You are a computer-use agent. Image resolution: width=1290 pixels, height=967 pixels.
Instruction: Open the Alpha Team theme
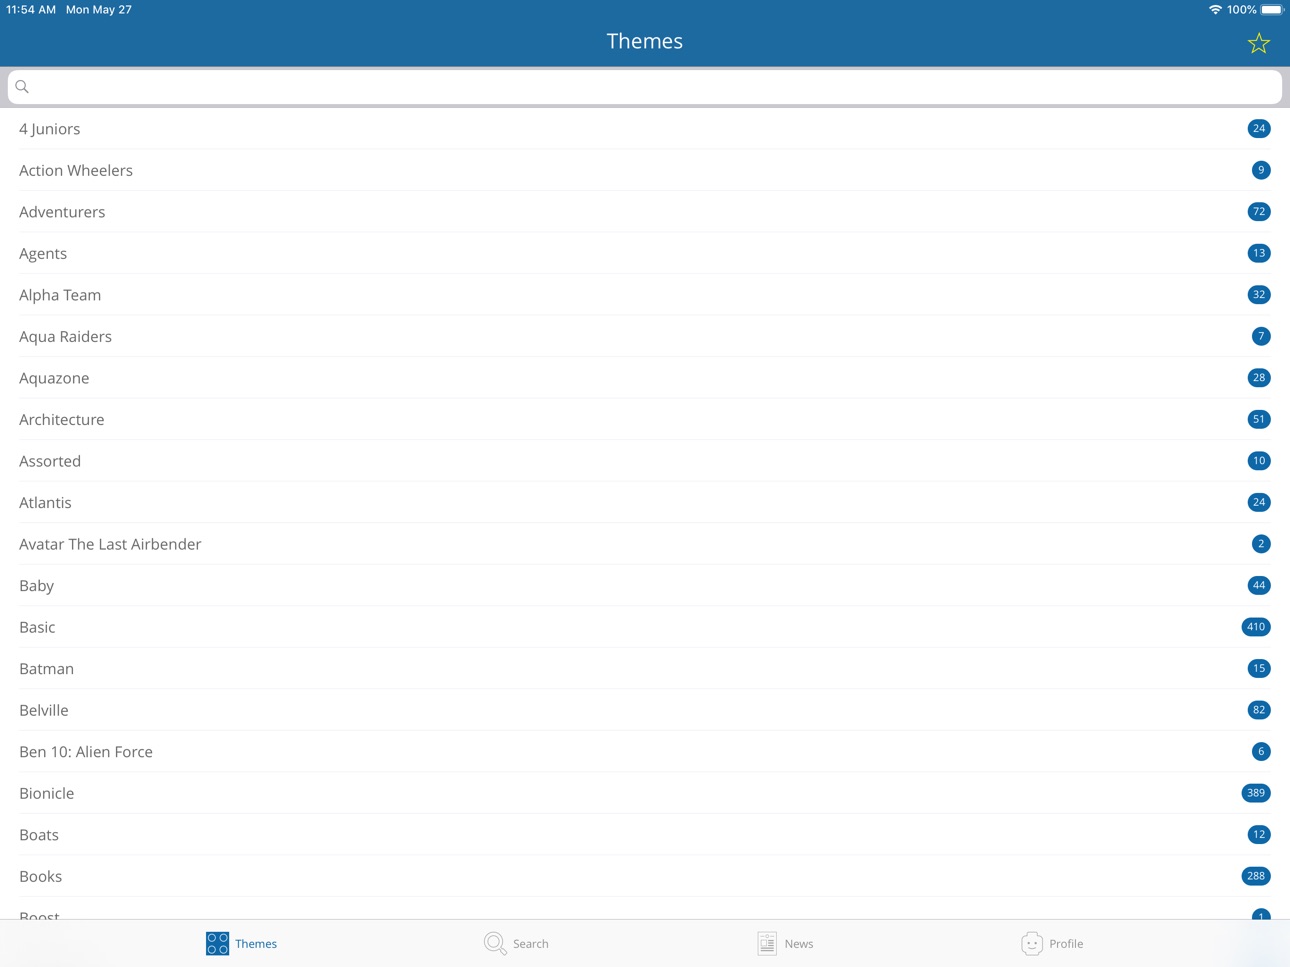[645, 295]
